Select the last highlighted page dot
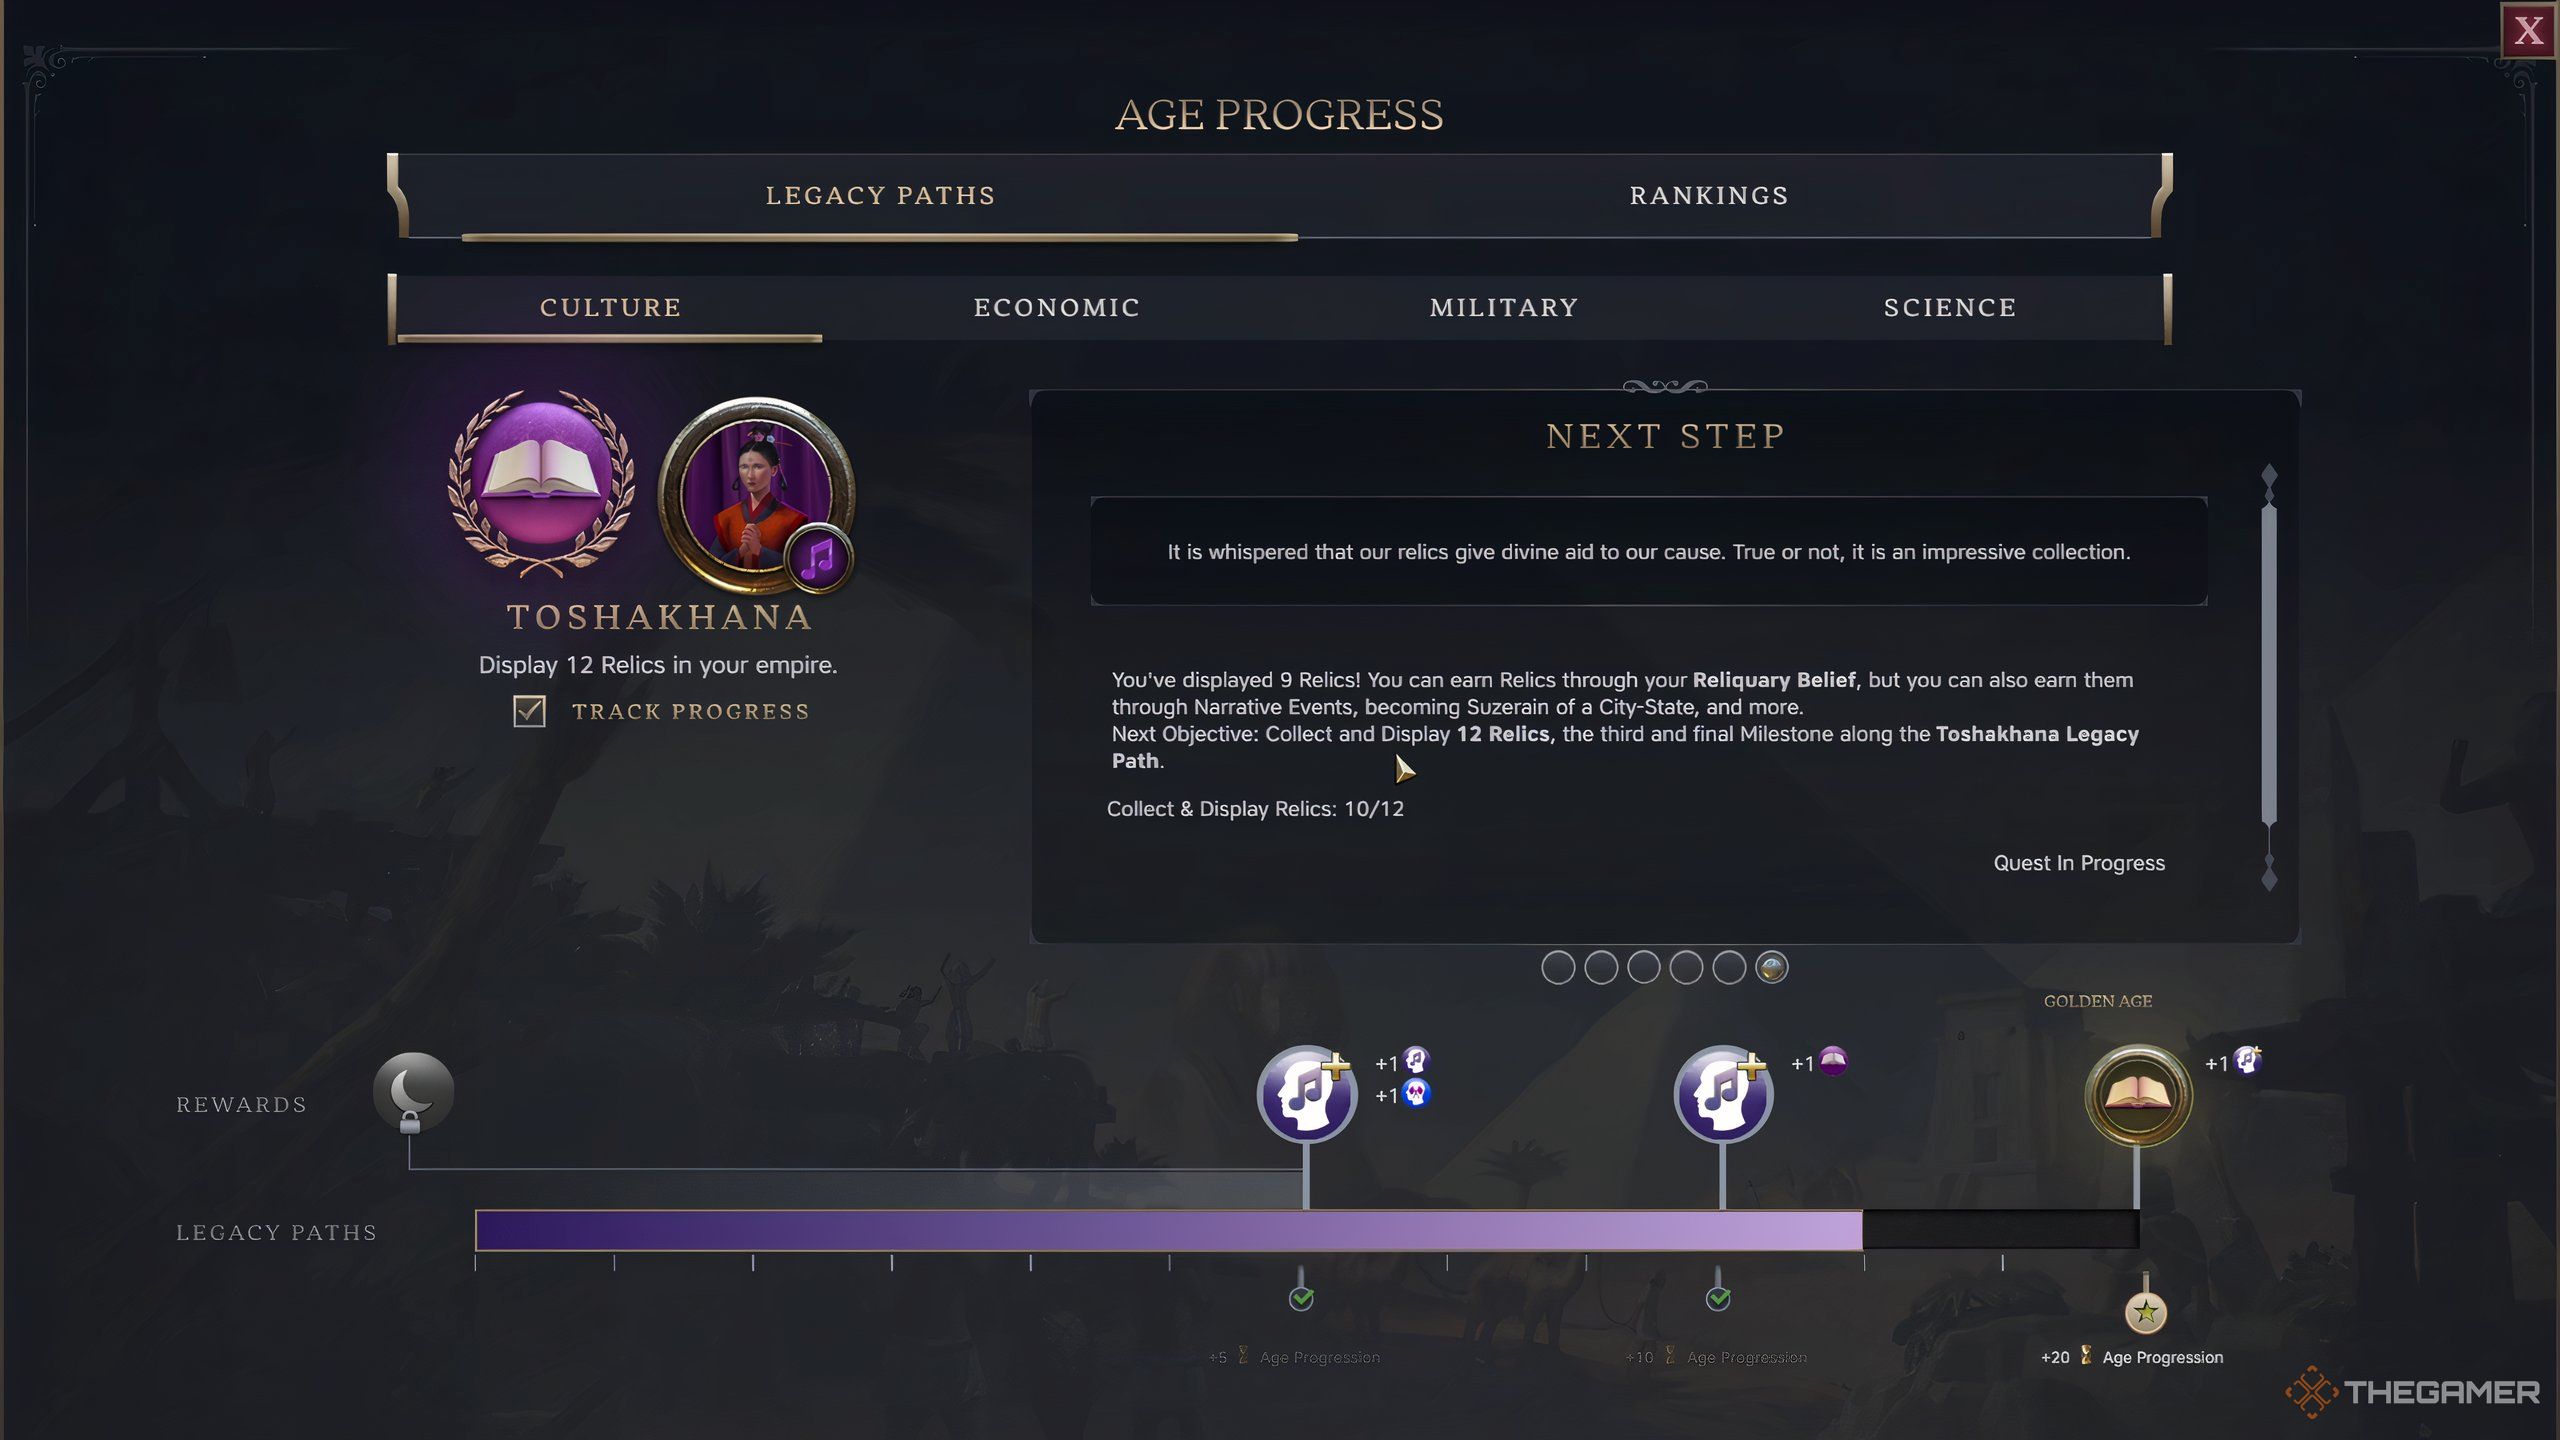This screenshot has width=2560, height=1440. pyautogui.click(x=1771, y=967)
